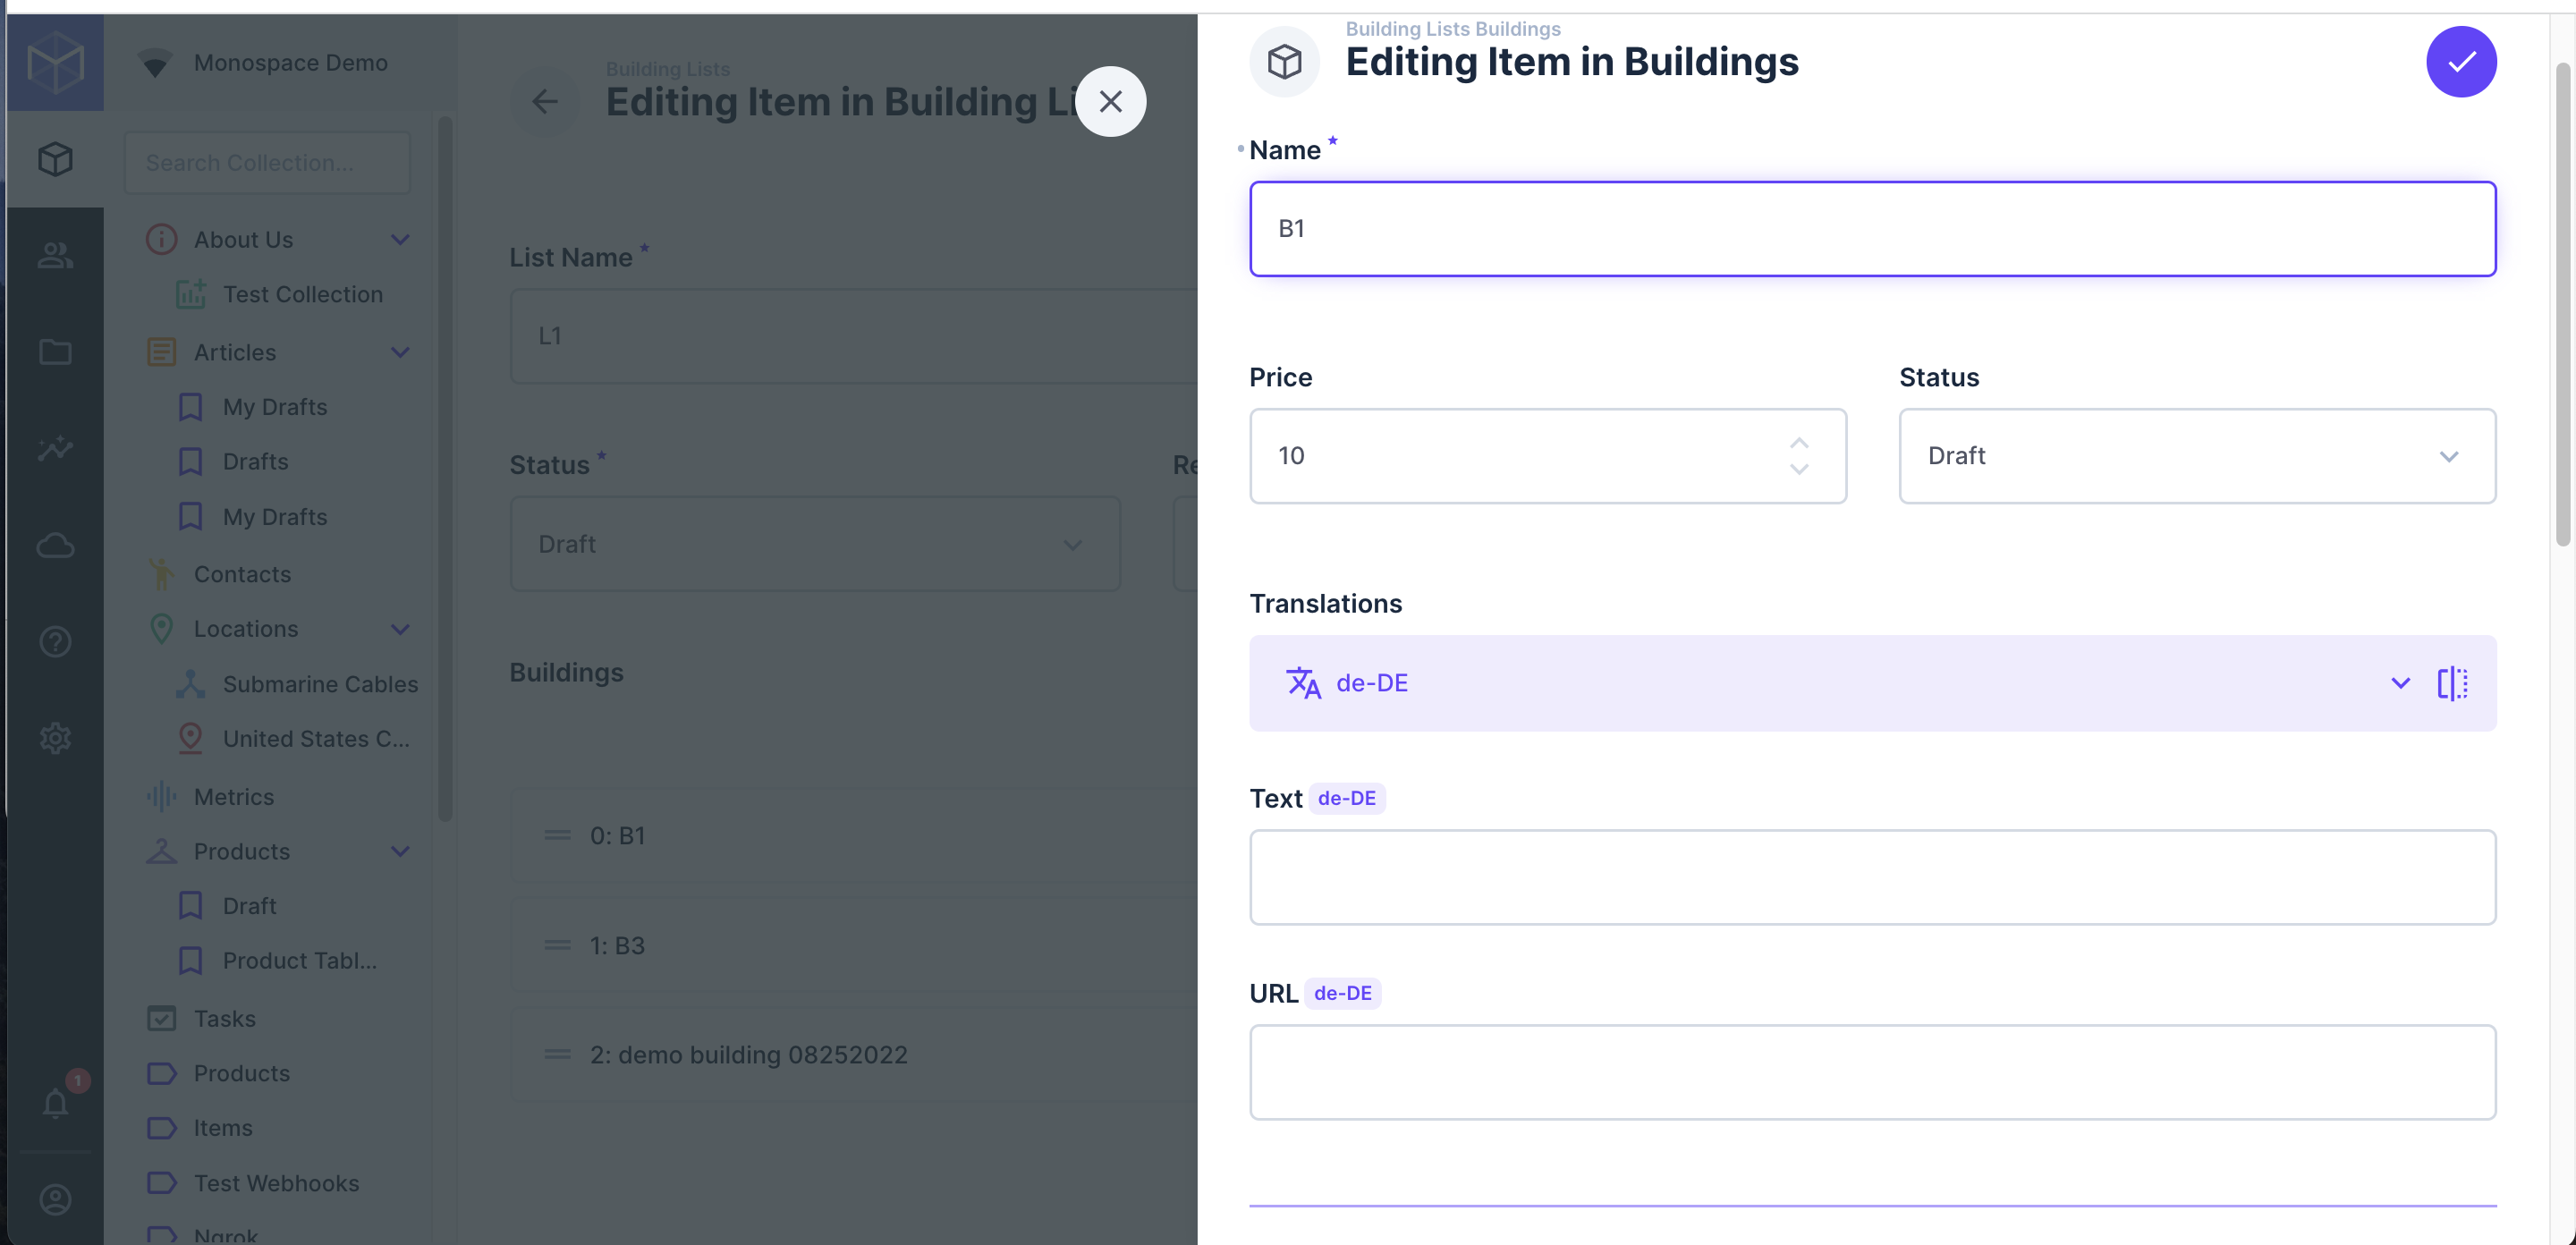Viewport: 2576px width, 1245px height.
Task: Open the Status dropdown showing Draft
Action: tap(2196, 456)
